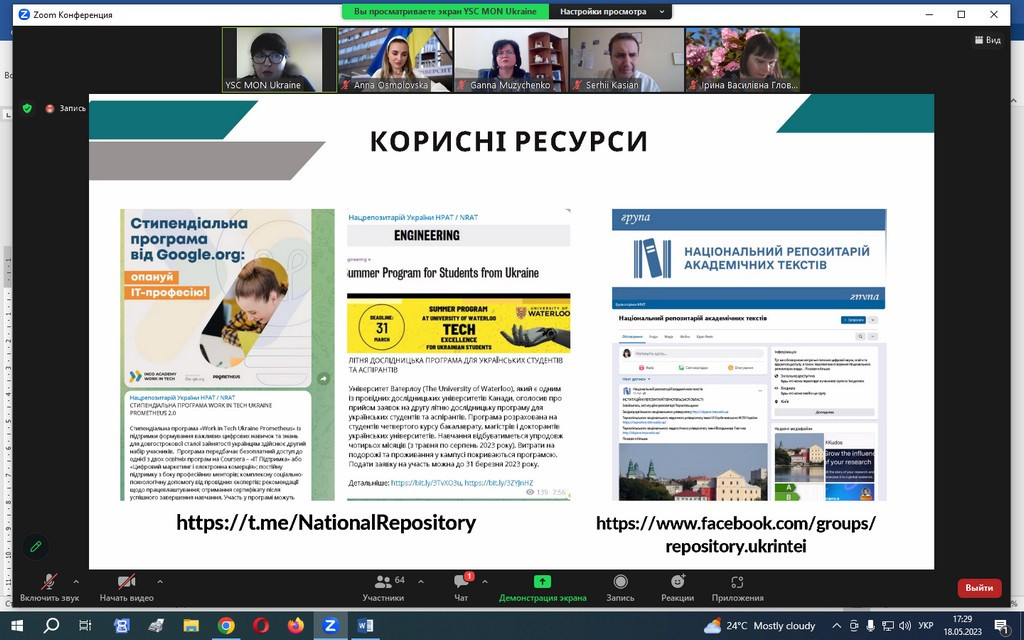1024x640 pixels.
Task: Switch the УКР keyboard language indicator
Action: (926, 626)
